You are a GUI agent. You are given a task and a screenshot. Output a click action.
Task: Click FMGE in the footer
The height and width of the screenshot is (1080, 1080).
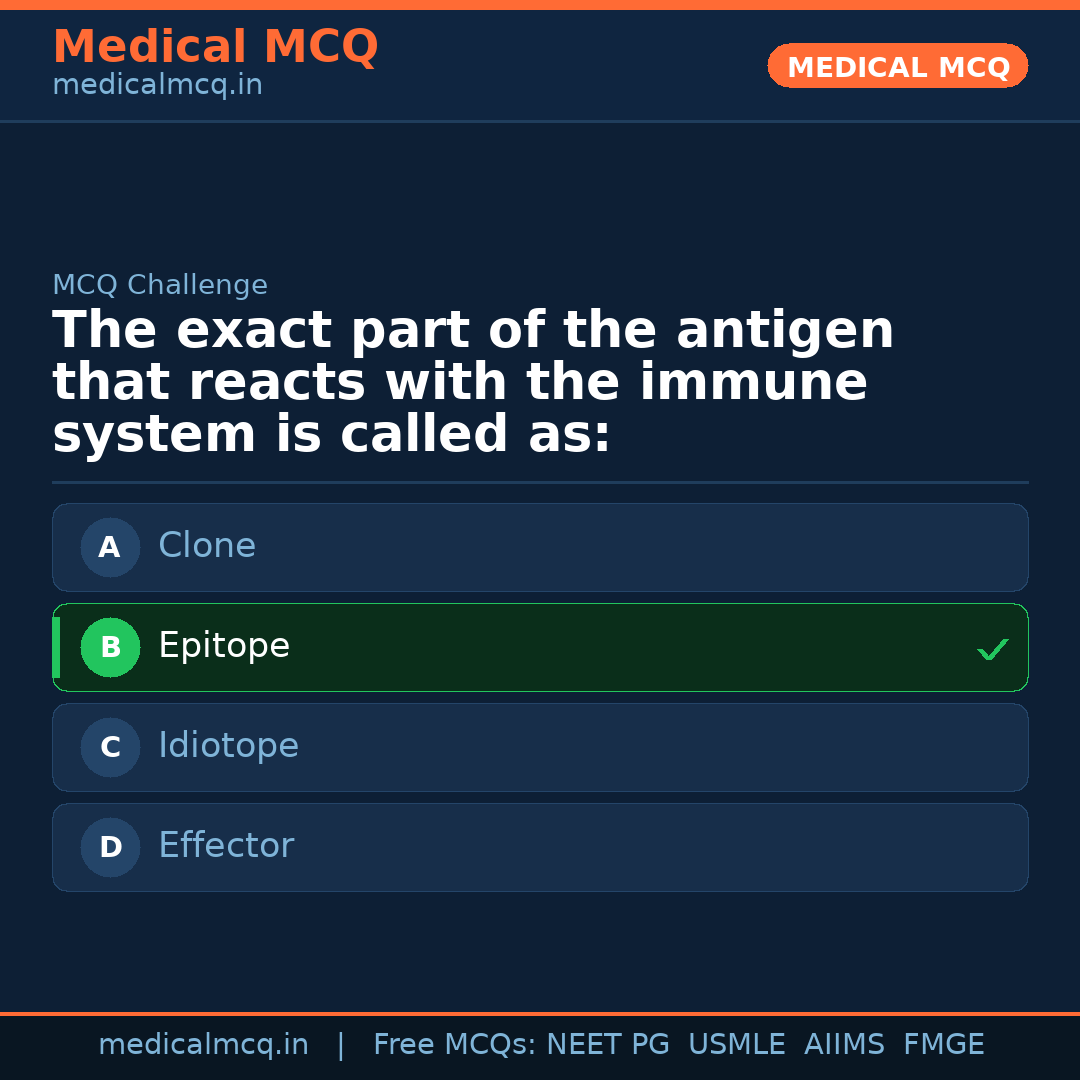click(943, 1045)
